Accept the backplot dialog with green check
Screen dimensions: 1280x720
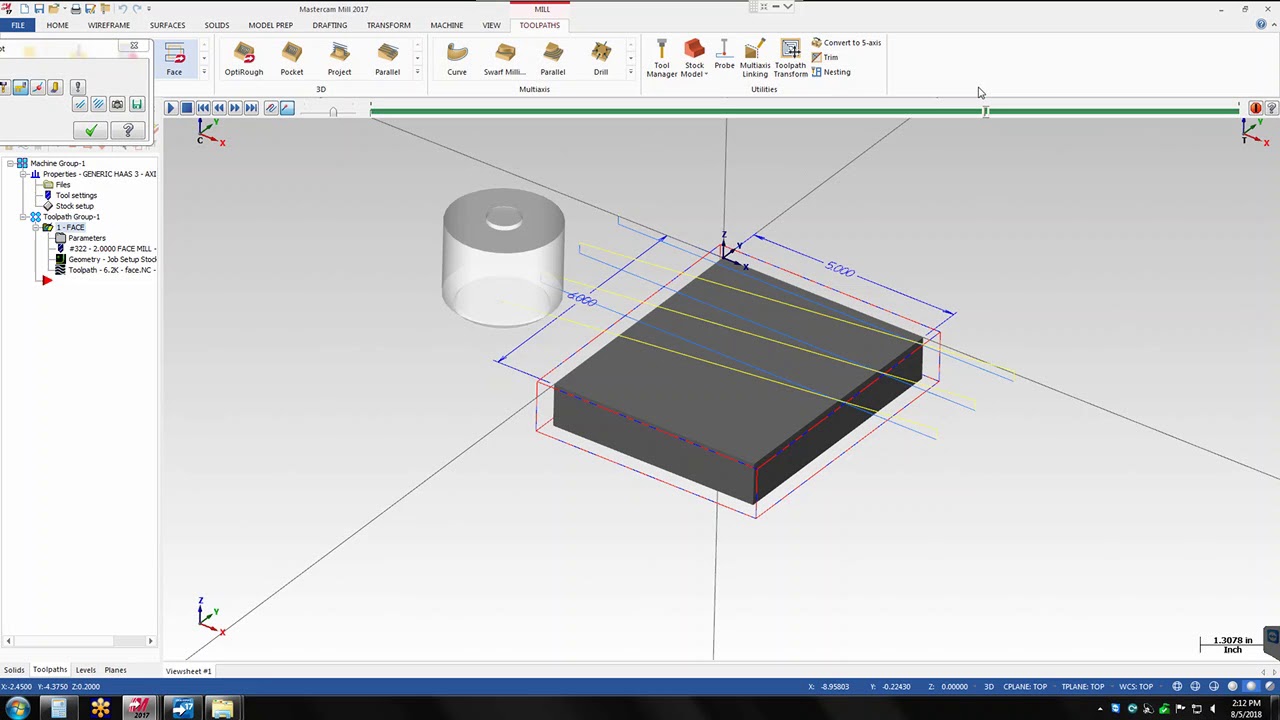tap(90, 130)
